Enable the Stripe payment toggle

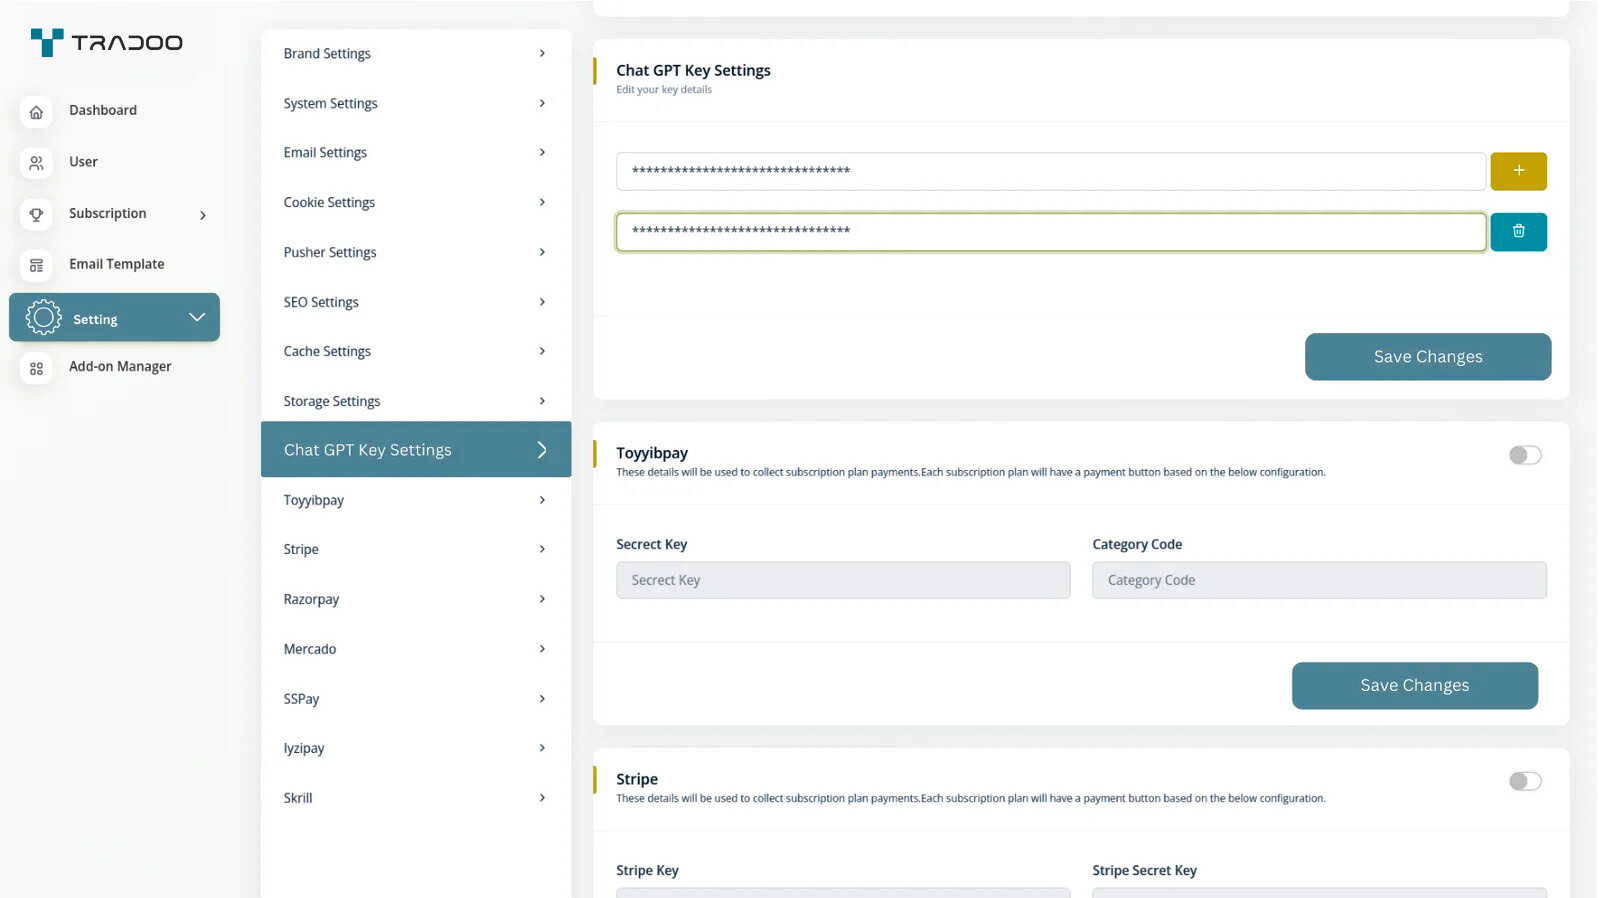point(1524,781)
